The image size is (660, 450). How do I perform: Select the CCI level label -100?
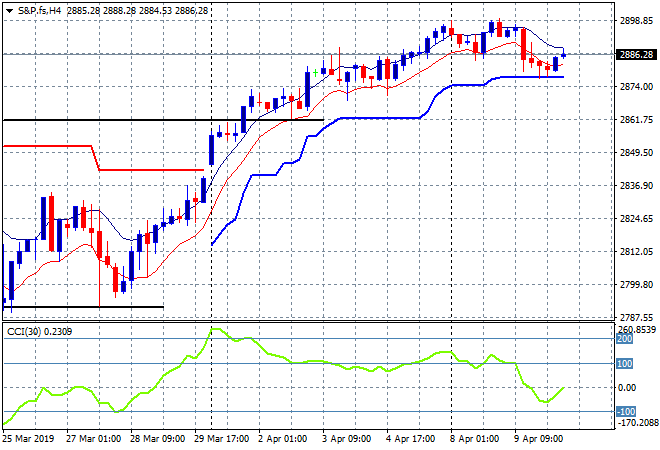click(x=626, y=412)
